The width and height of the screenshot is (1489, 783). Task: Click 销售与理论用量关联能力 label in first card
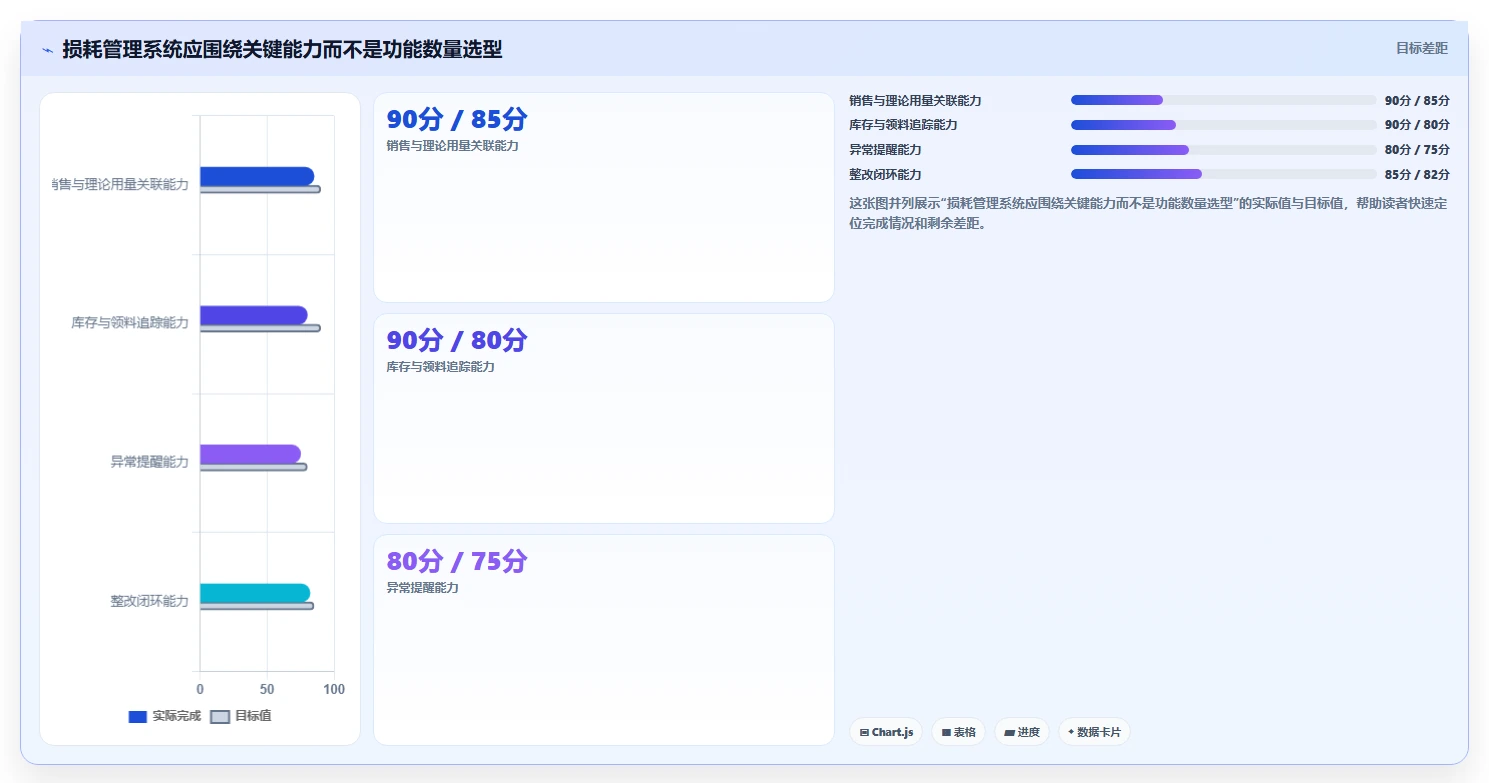click(453, 146)
